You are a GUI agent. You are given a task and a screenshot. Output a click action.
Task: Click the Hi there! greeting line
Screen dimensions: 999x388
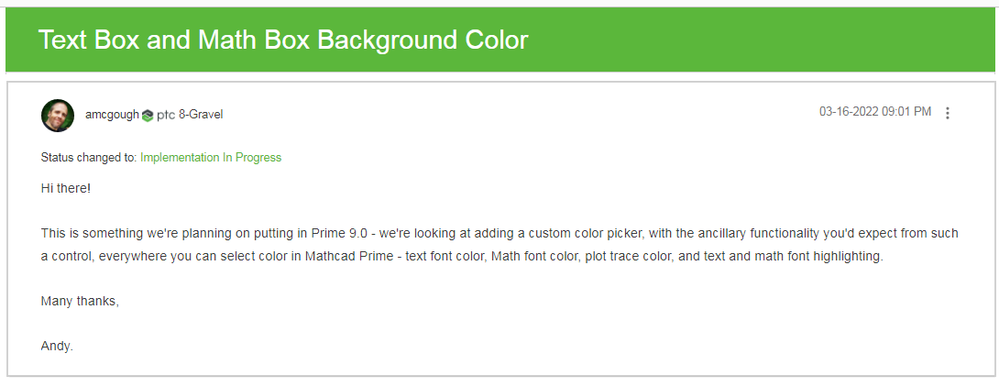click(x=66, y=189)
